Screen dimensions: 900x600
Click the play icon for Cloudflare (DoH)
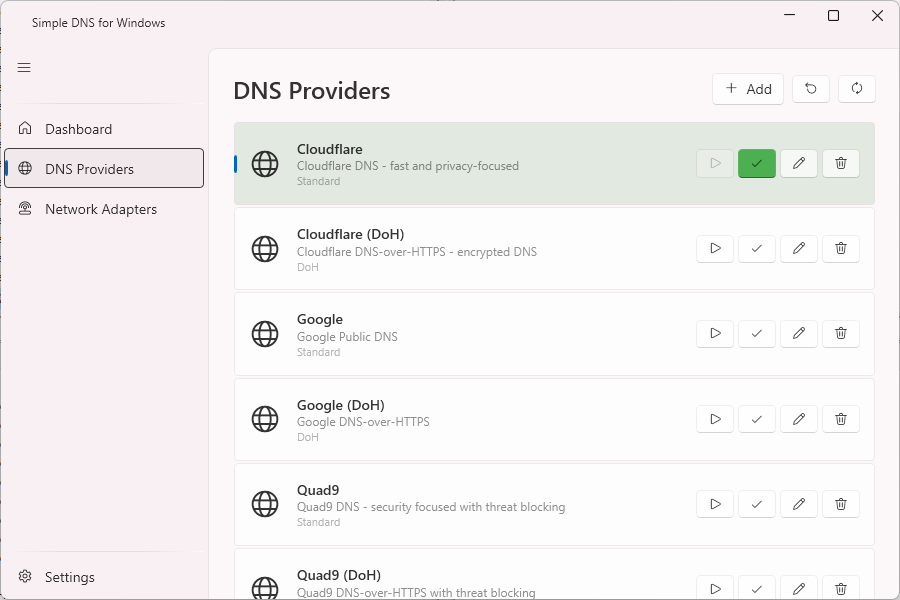click(715, 249)
